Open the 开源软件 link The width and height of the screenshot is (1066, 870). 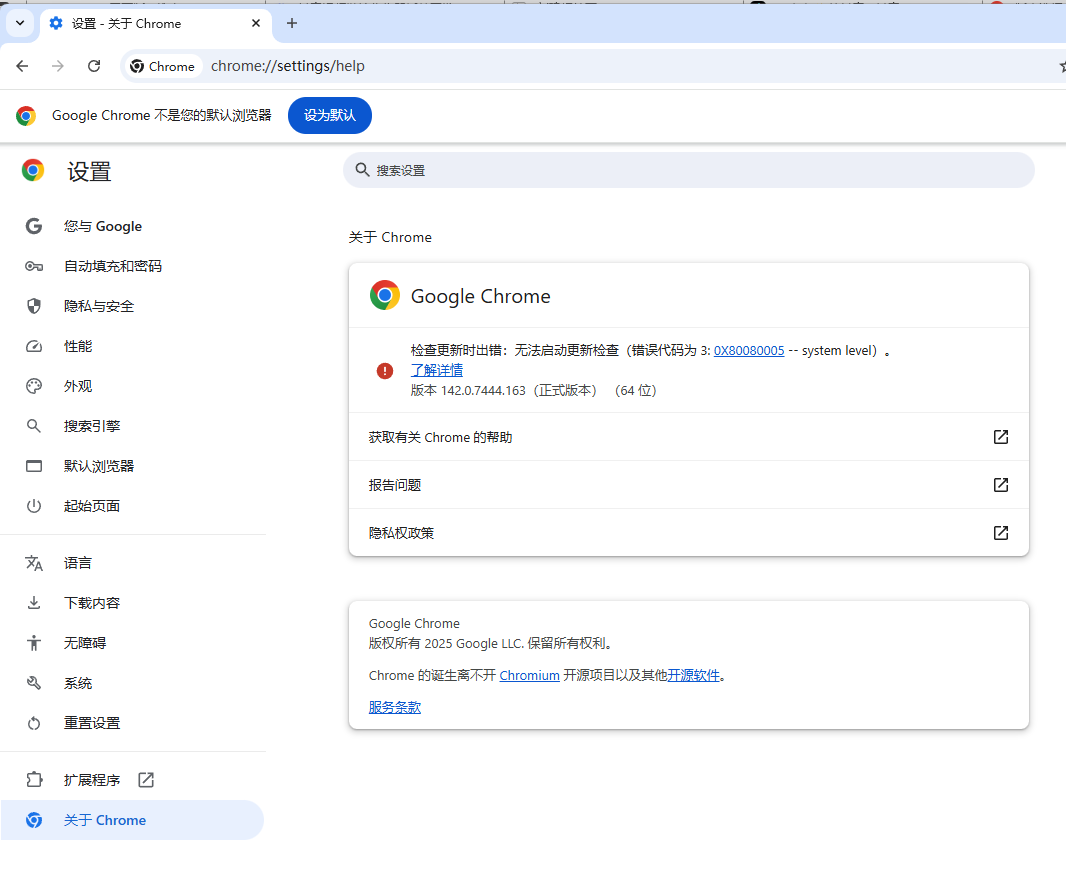[x=693, y=676]
